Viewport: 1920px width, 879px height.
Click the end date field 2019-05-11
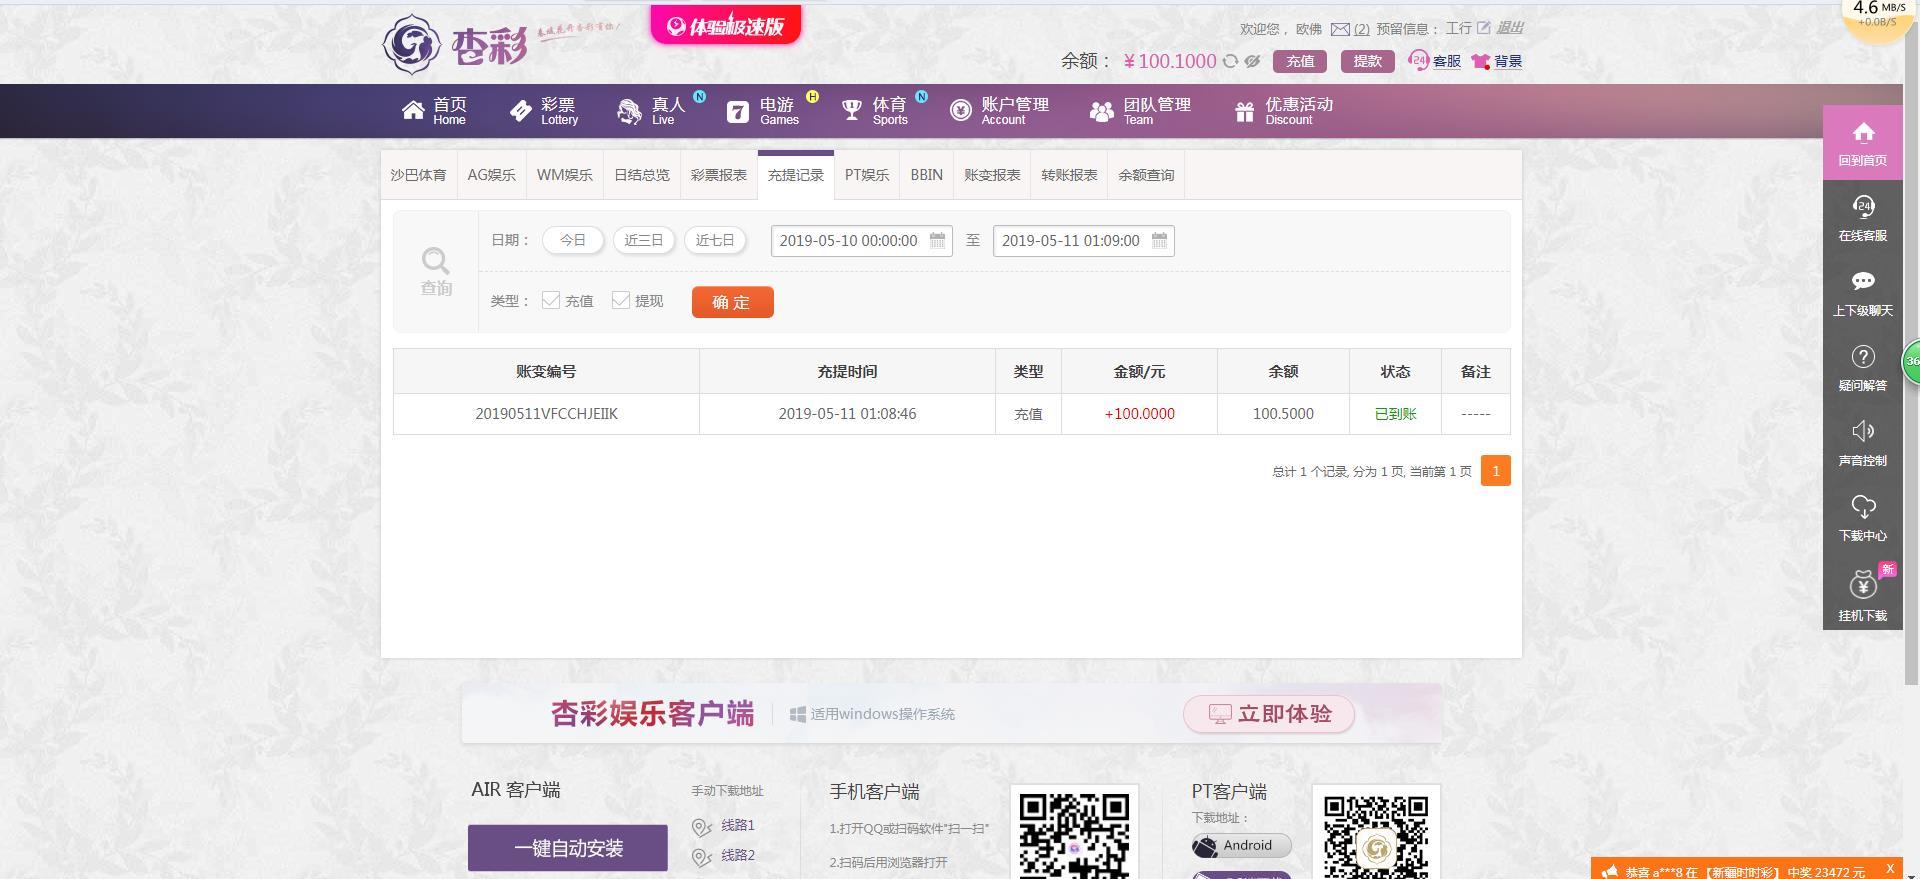1083,241
